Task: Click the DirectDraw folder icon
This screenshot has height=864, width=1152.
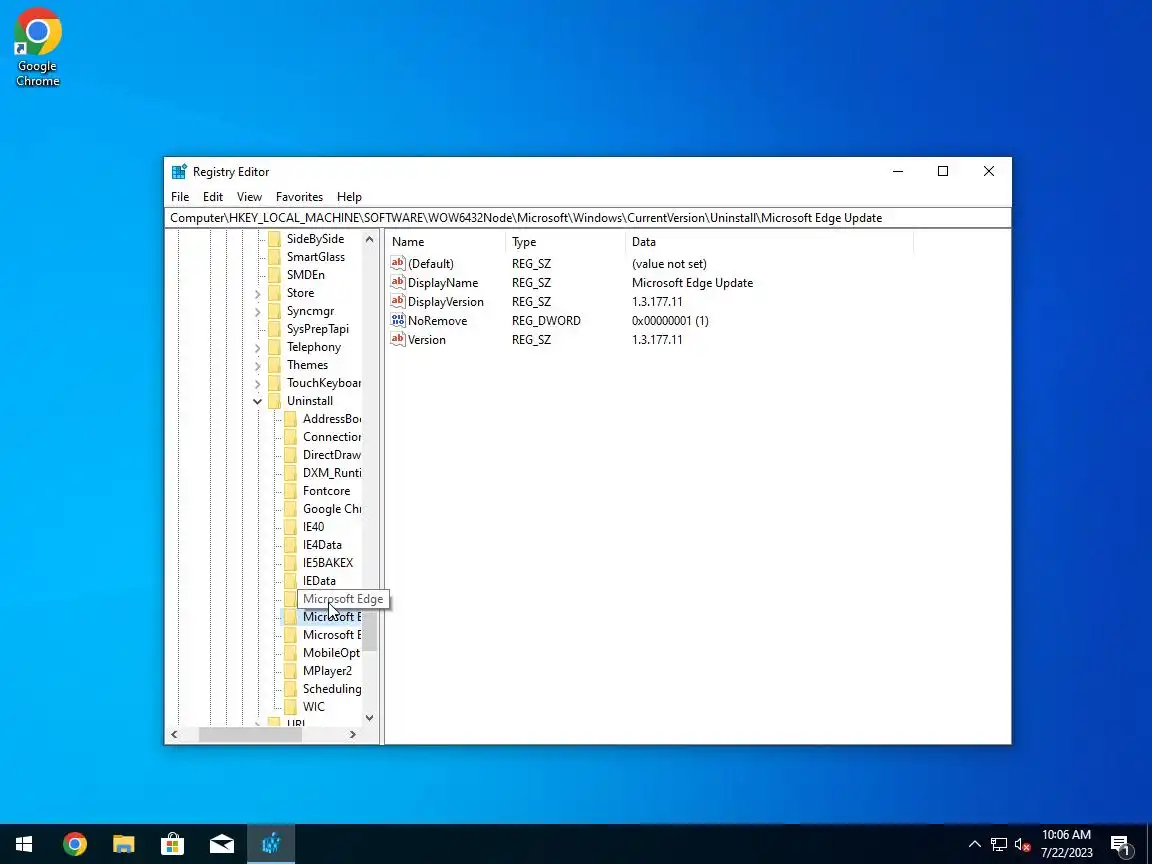Action: coord(290,455)
